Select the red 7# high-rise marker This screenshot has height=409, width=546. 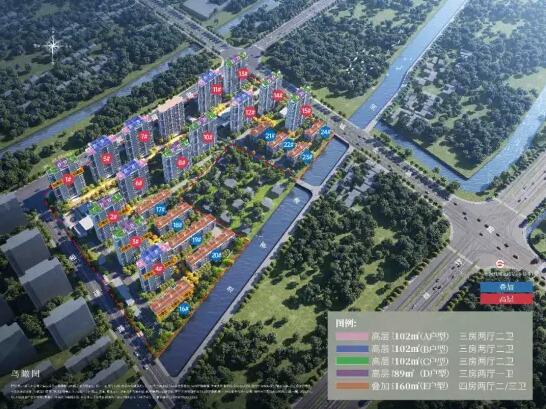(x=143, y=137)
